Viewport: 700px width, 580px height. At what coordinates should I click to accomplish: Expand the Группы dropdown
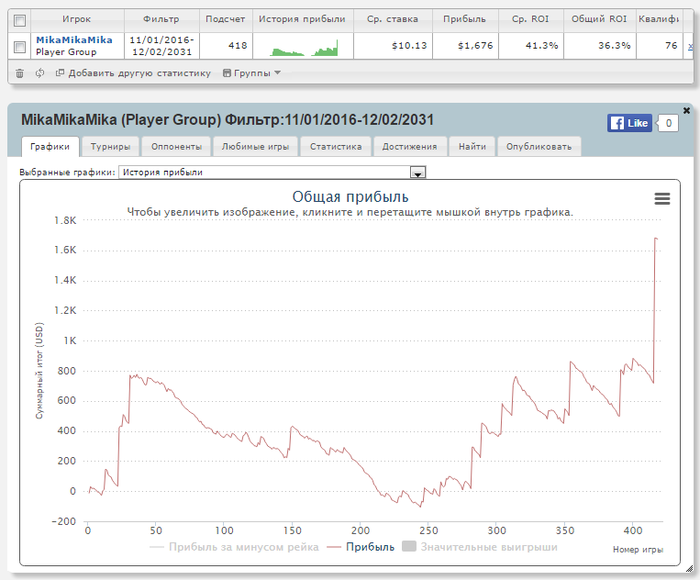[252, 73]
